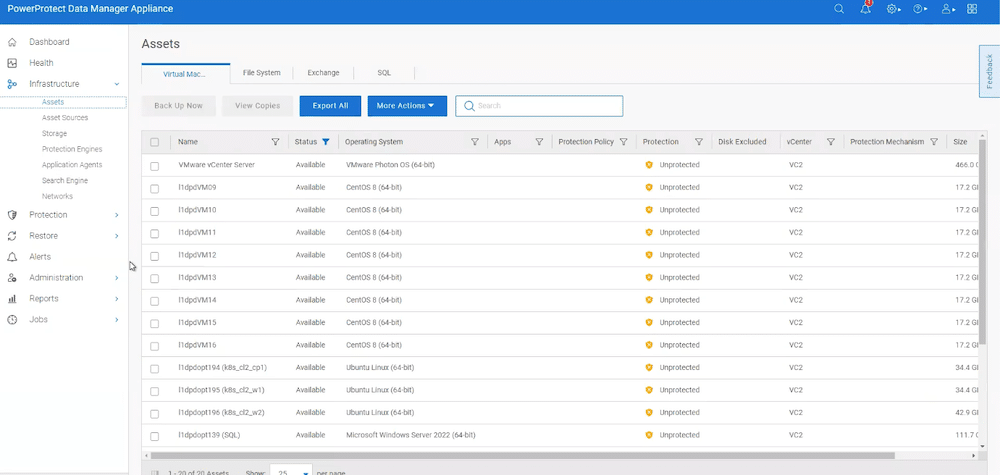Open the Name column filter icon
Image resolution: width=1000 pixels, height=475 pixels.
tap(276, 142)
